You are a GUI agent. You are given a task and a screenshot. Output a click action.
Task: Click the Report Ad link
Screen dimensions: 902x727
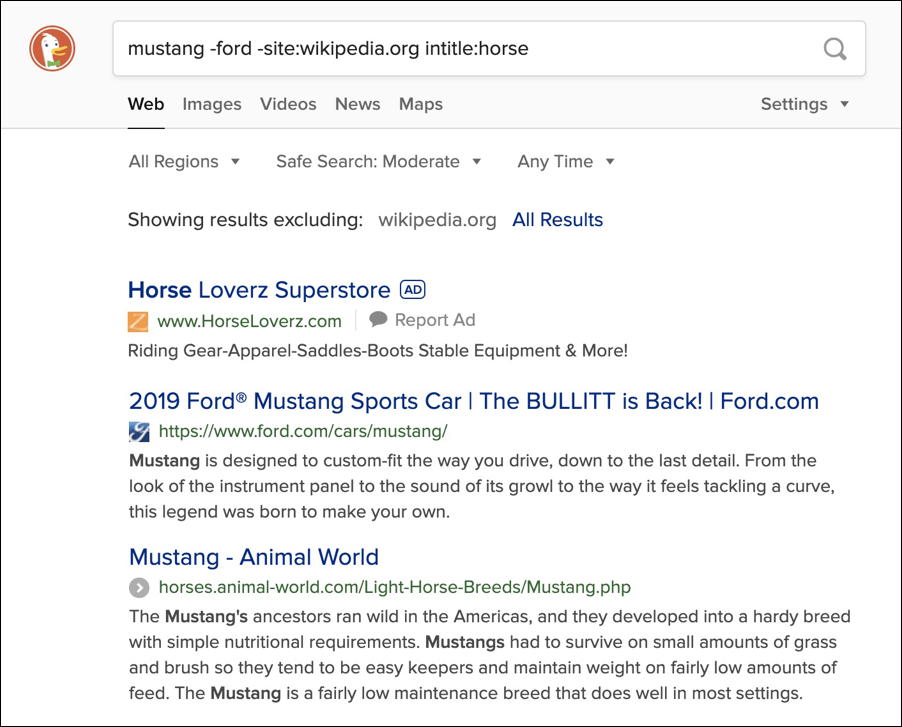[435, 320]
